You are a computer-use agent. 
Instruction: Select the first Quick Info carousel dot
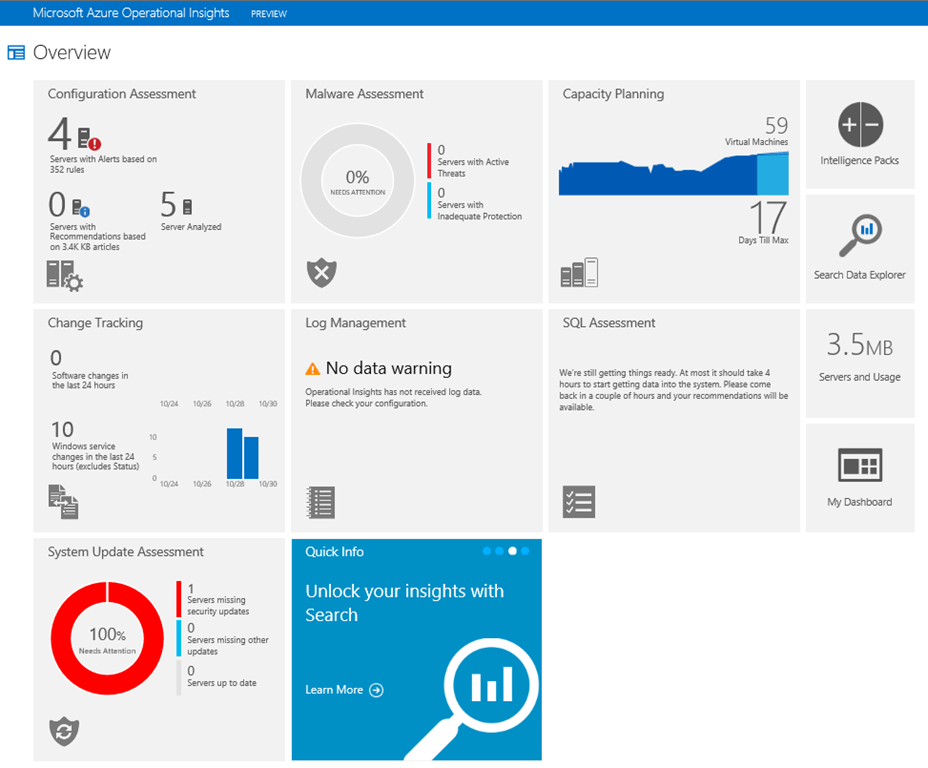click(x=486, y=551)
